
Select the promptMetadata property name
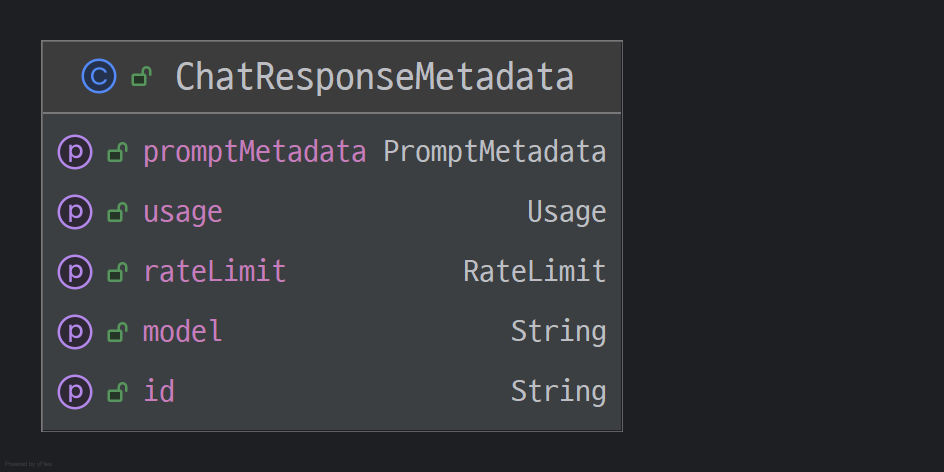(x=254, y=152)
